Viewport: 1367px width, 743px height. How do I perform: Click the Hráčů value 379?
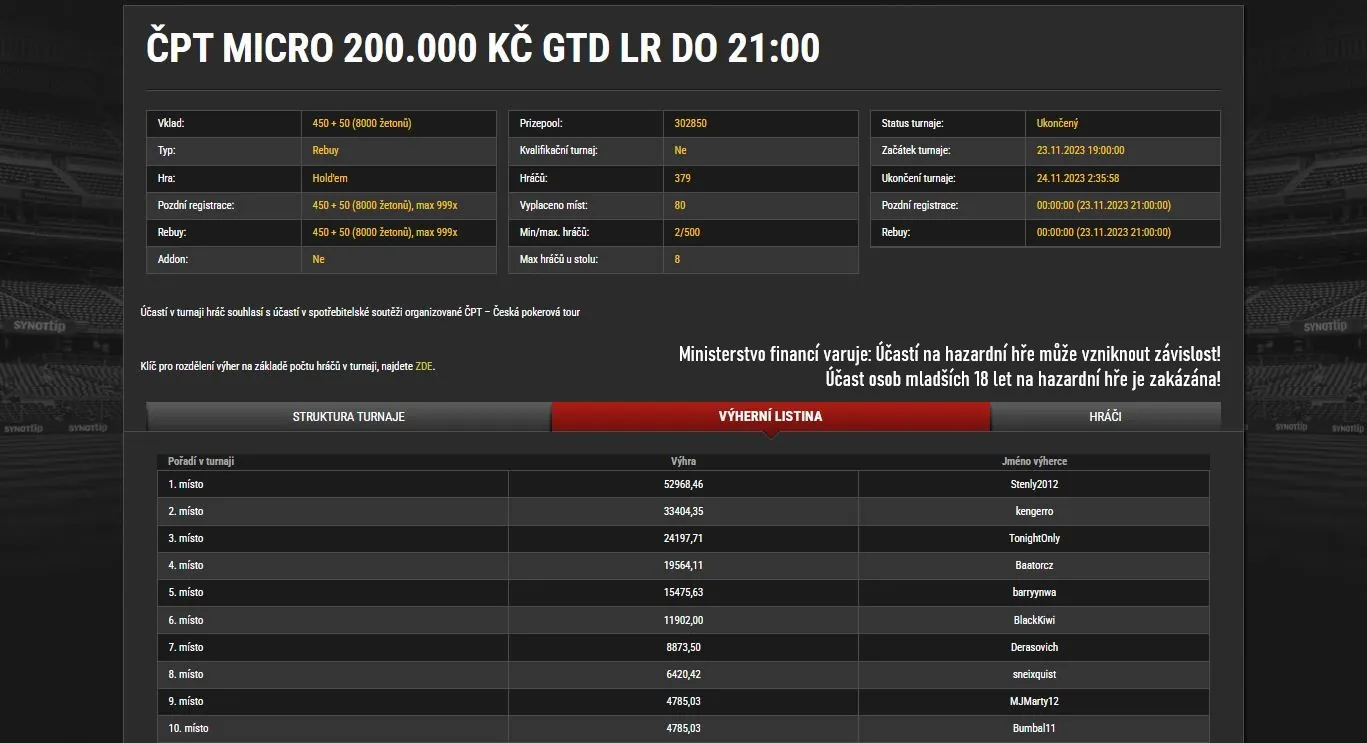coord(682,178)
